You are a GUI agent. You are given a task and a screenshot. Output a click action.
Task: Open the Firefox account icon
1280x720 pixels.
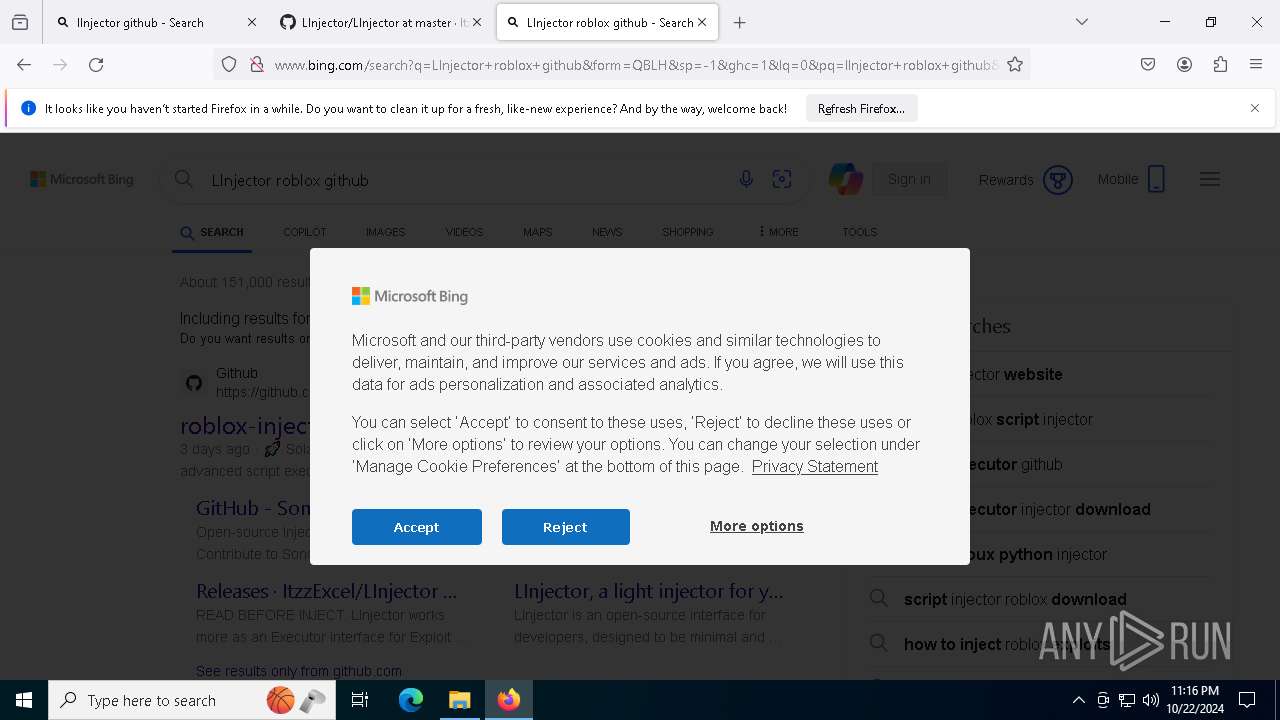[x=1184, y=65]
